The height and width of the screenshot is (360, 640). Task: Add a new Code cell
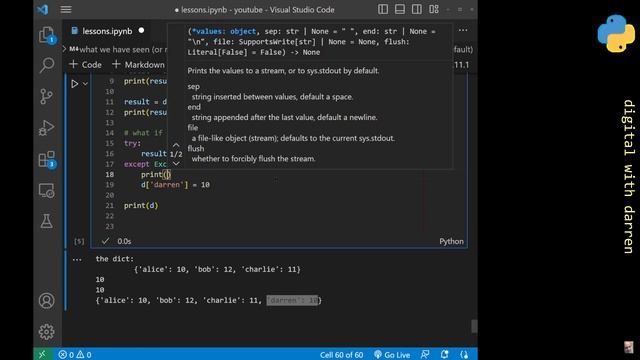[85, 64]
